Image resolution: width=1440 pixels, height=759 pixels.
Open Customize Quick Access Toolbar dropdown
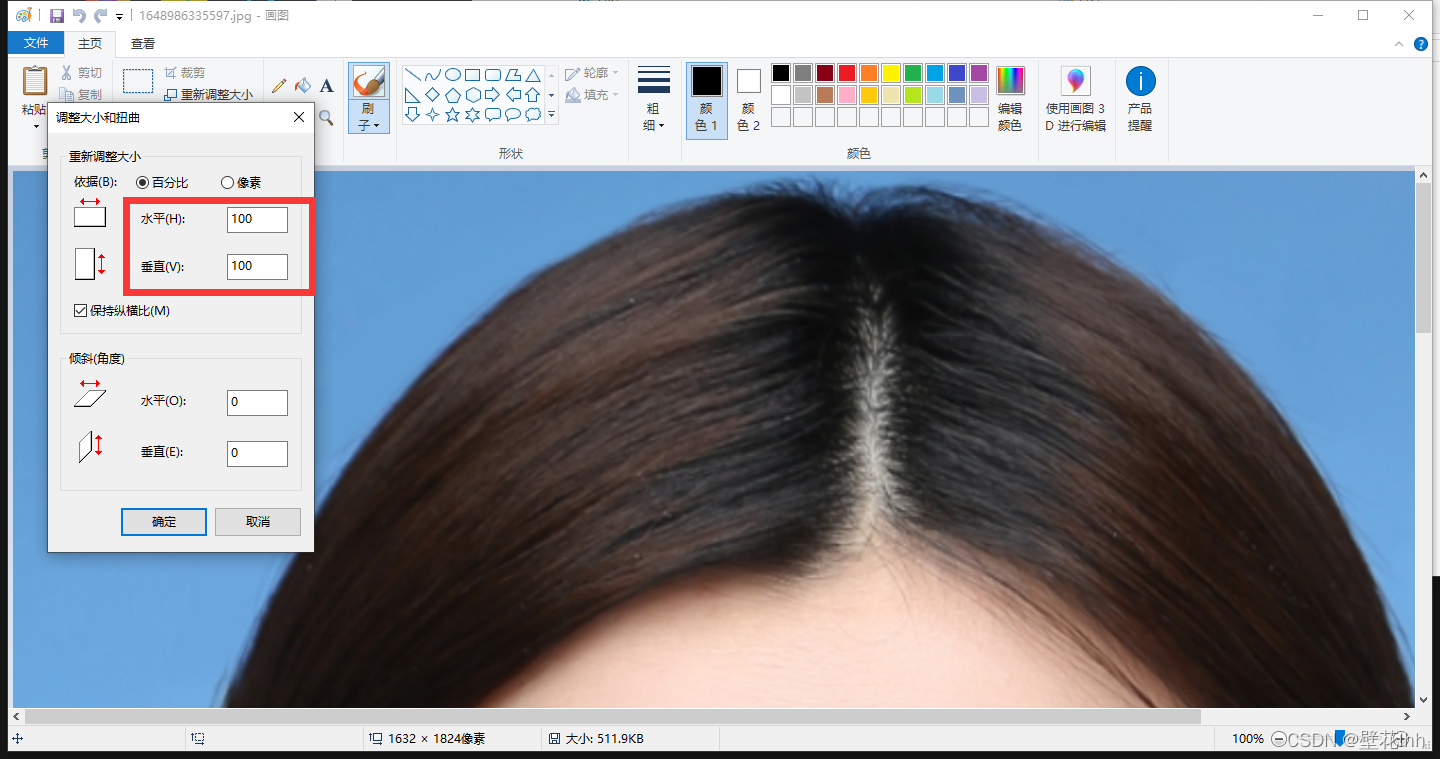tap(120, 16)
